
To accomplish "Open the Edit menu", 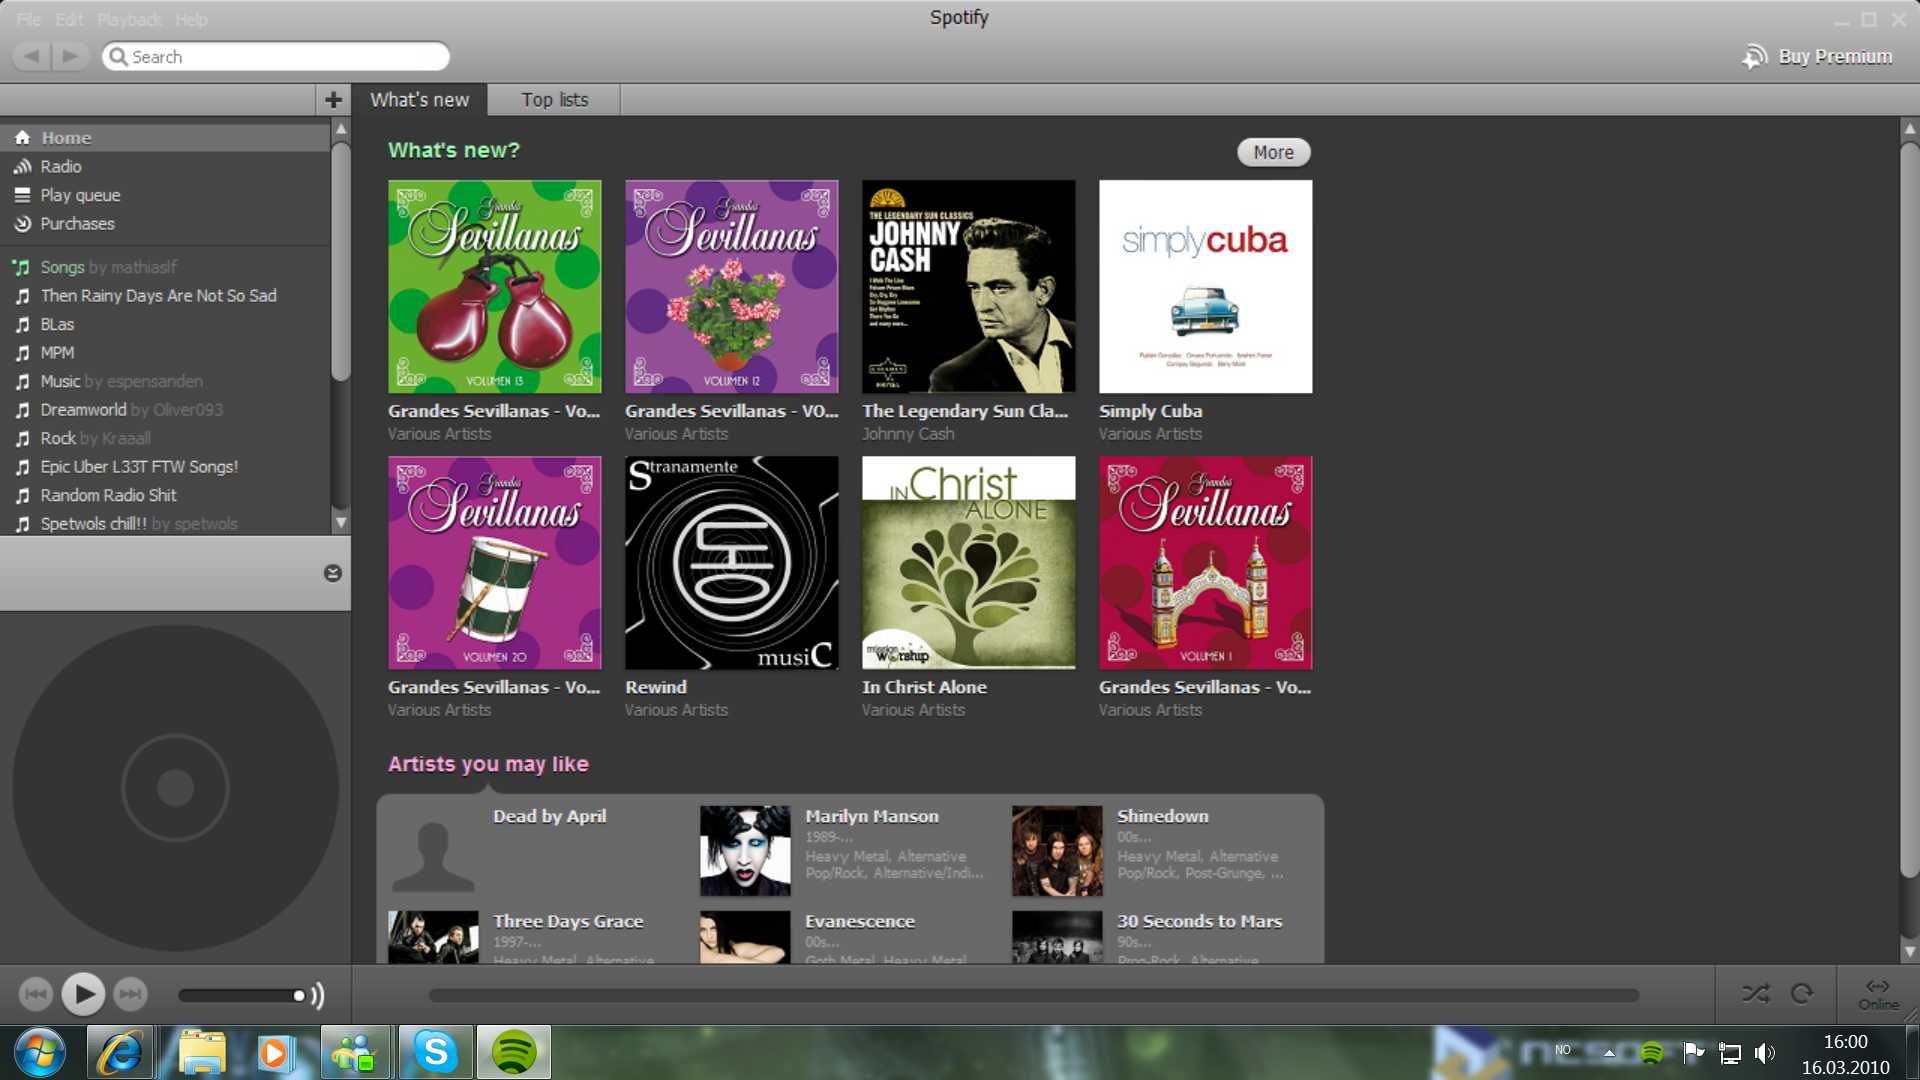I will pyautogui.click(x=69, y=19).
